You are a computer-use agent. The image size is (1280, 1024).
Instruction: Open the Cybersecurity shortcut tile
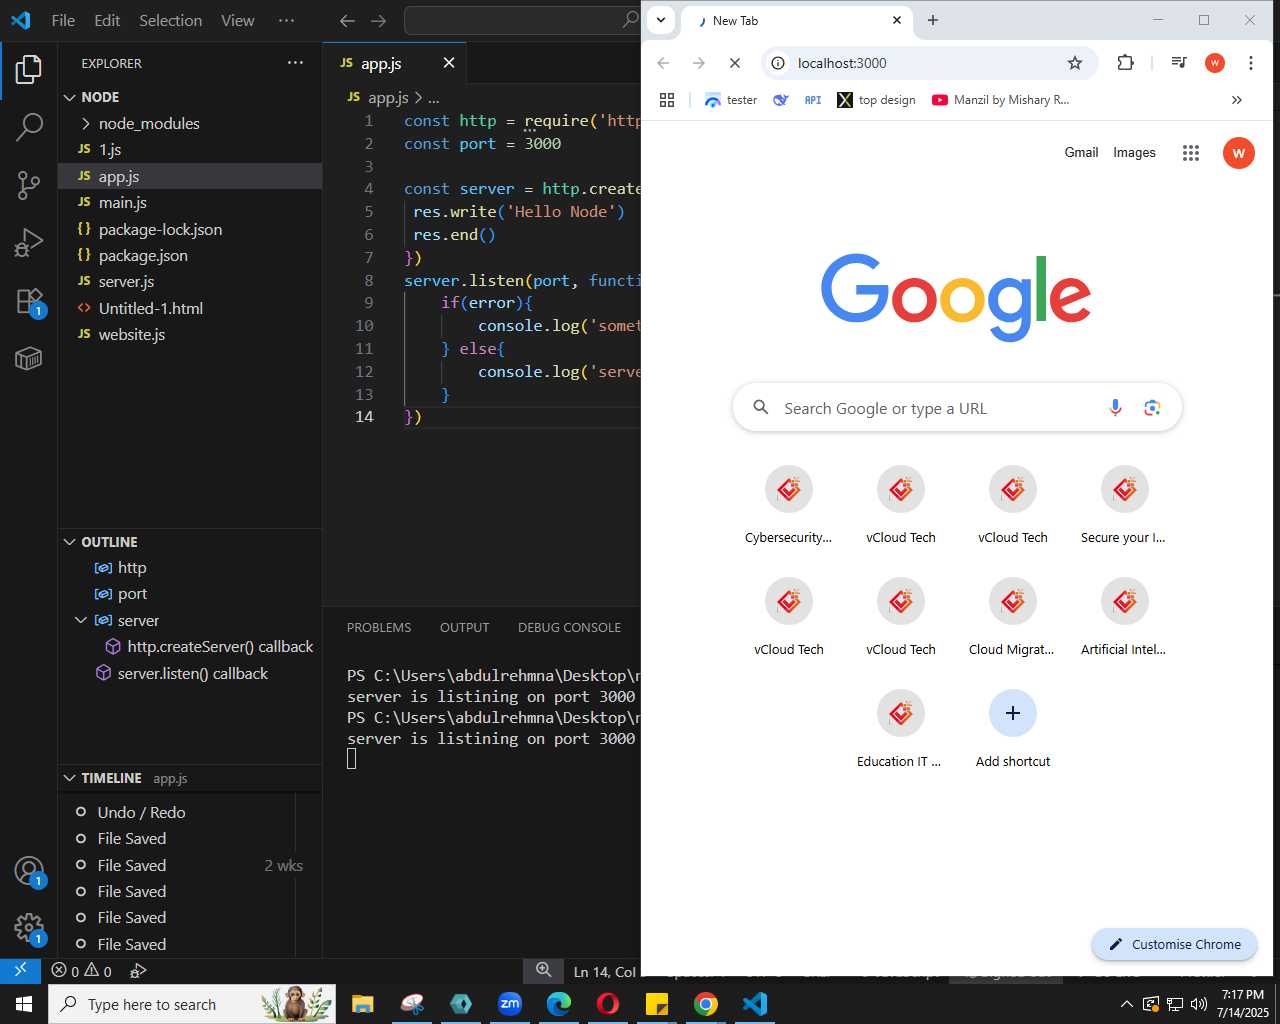point(789,504)
